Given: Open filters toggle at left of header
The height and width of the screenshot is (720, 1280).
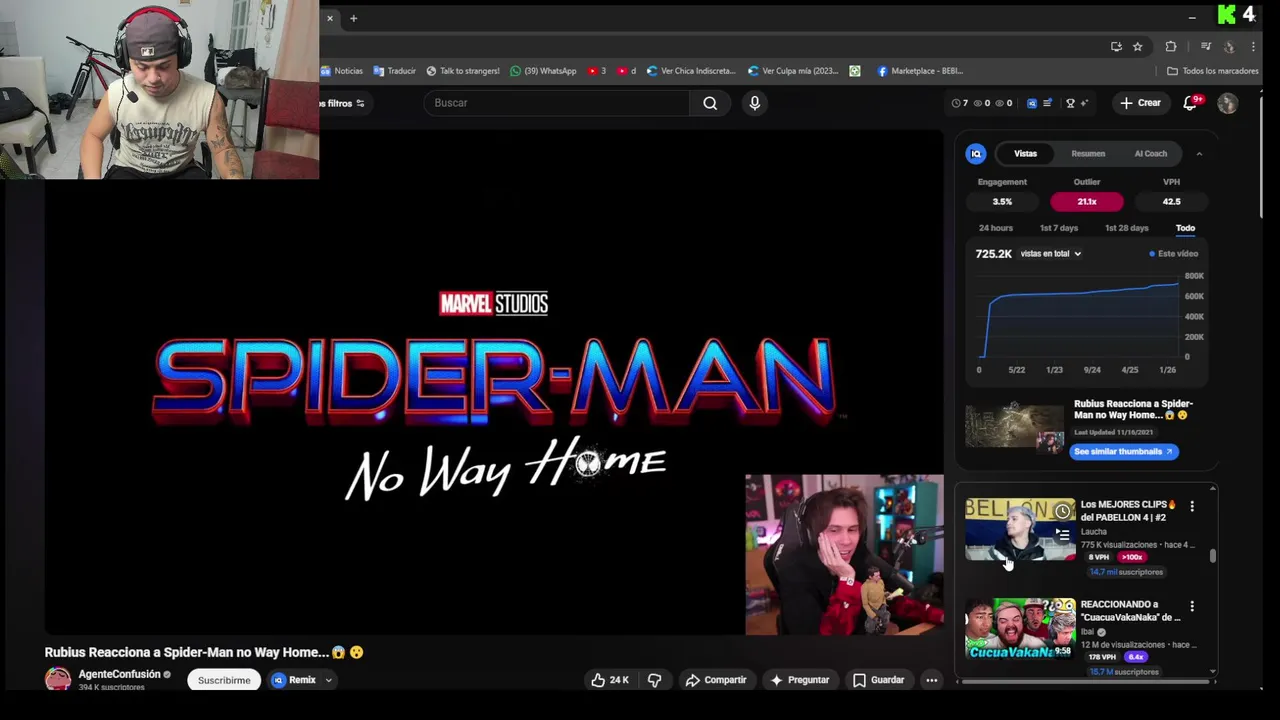Looking at the screenshot, I should (x=343, y=103).
